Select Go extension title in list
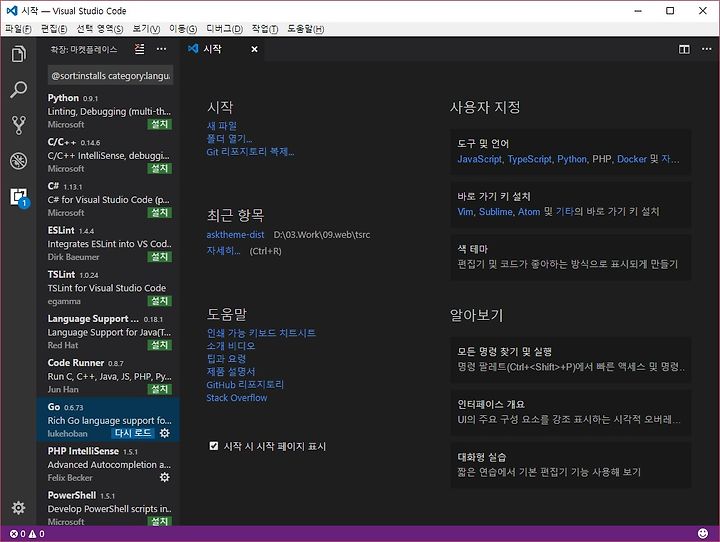This screenshot has width=720, height=542. point(54,407)
